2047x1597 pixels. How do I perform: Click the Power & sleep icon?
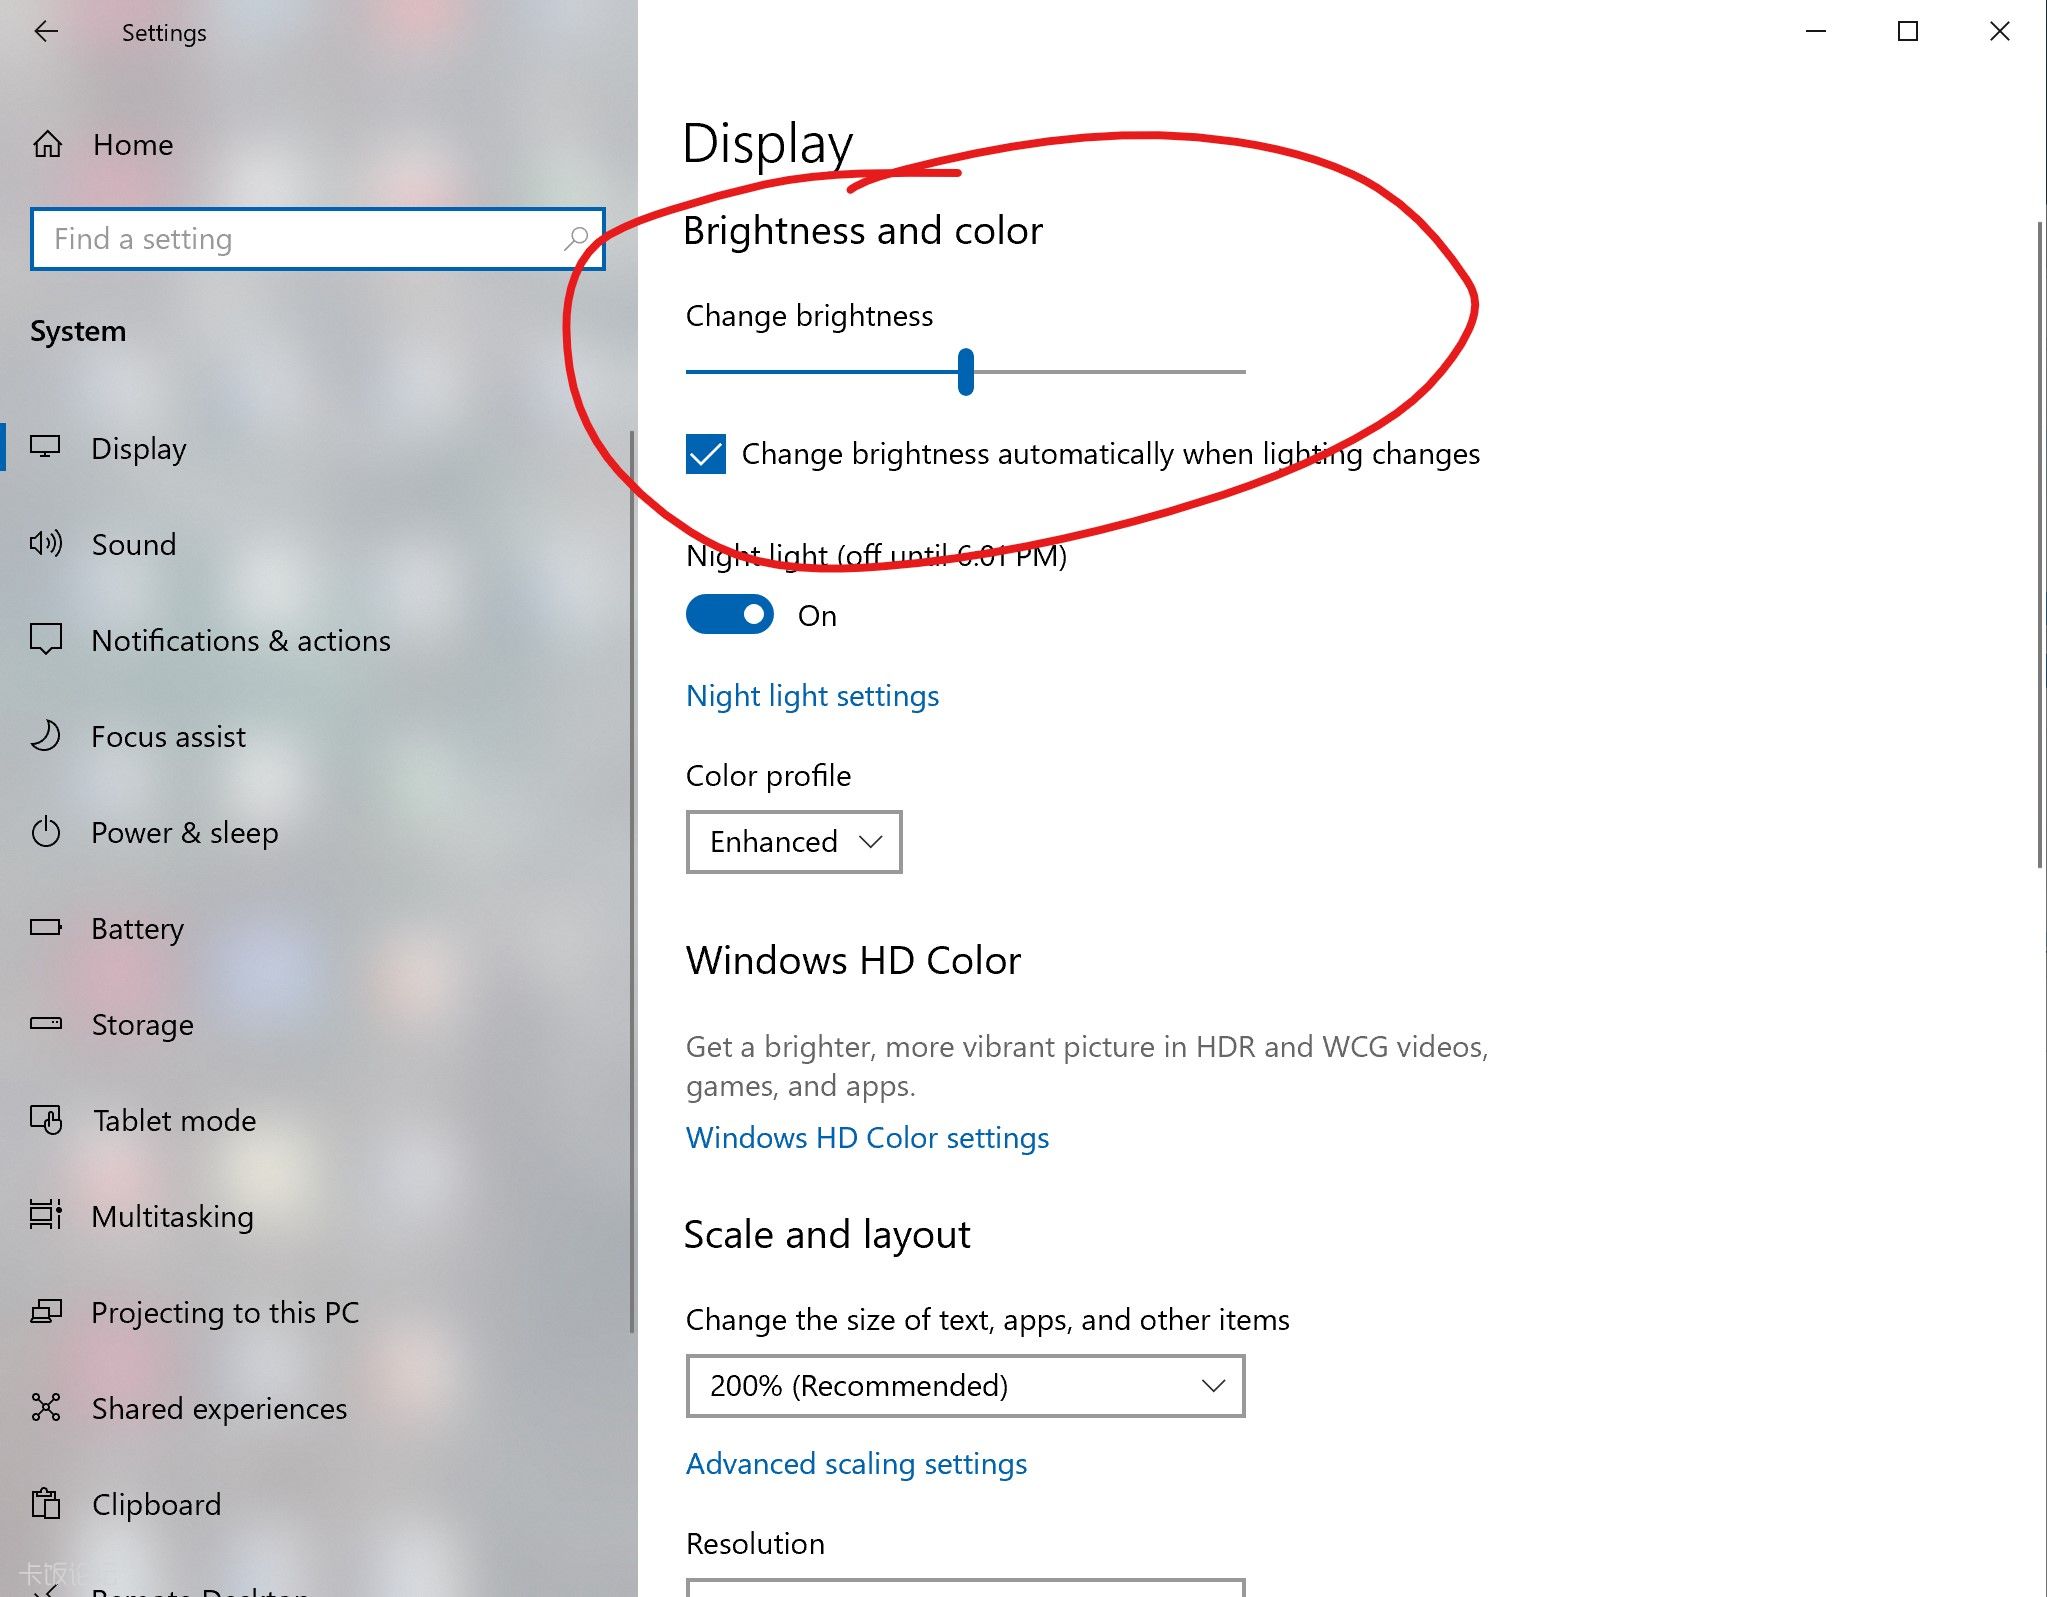click(x=46, y=831)
